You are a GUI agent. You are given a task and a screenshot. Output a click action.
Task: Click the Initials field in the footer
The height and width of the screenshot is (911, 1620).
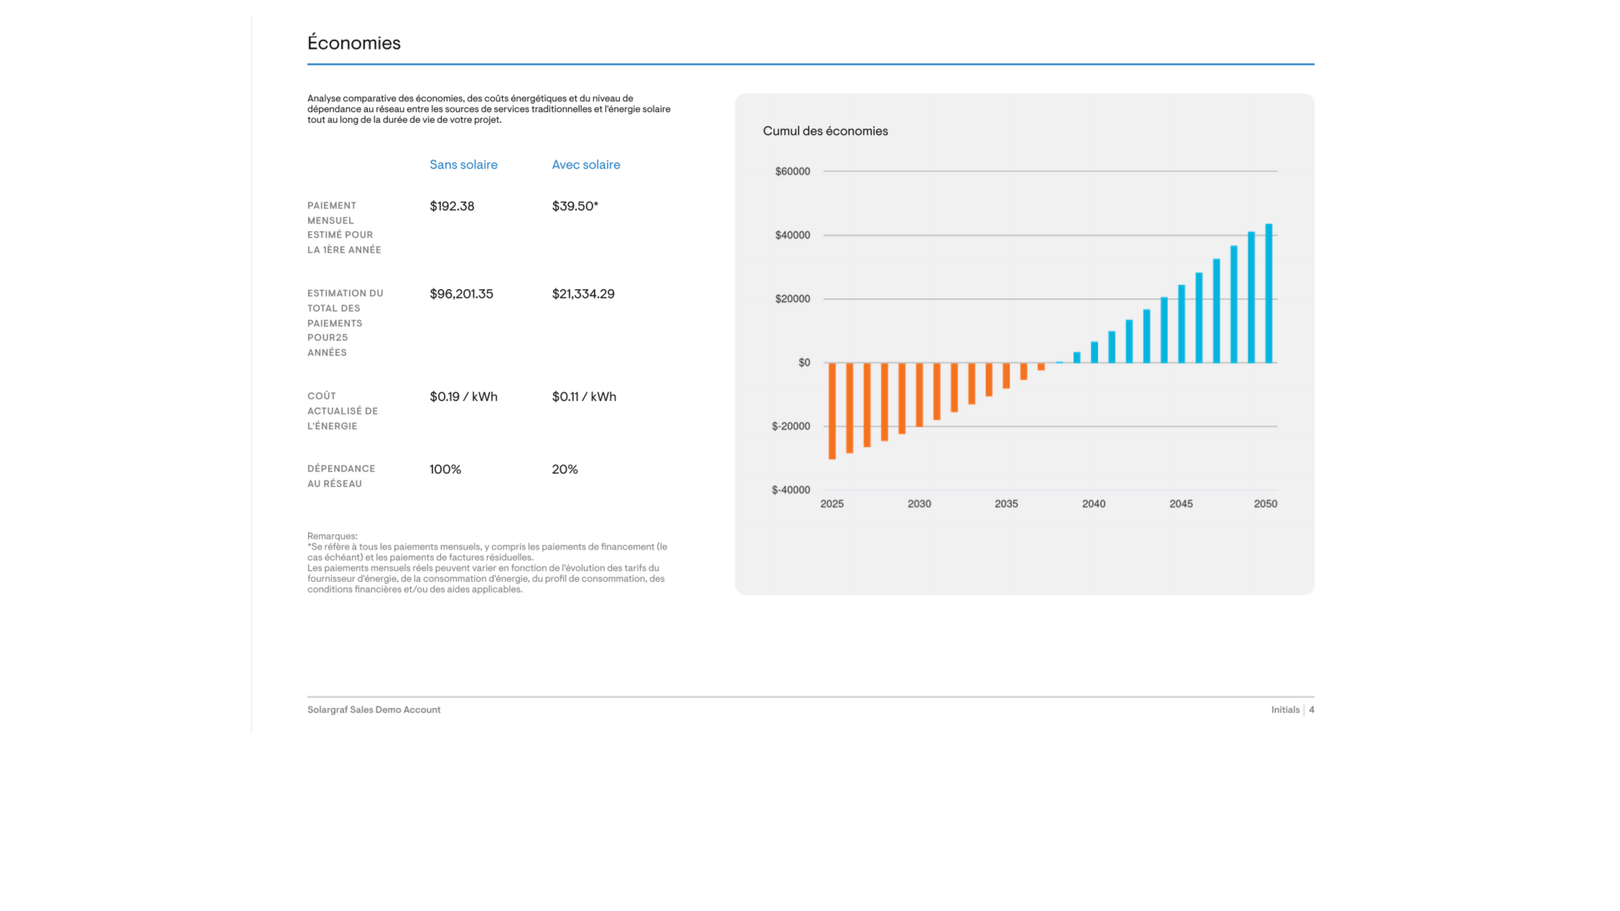coord(1285,710)
